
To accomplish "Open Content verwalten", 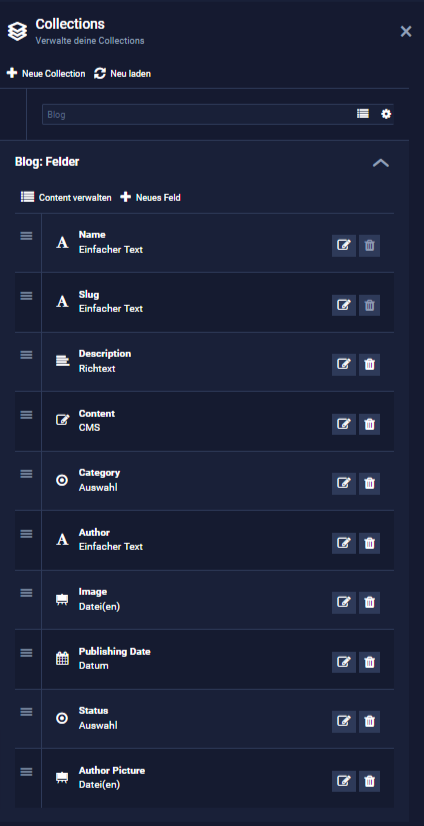I will 66,198.
